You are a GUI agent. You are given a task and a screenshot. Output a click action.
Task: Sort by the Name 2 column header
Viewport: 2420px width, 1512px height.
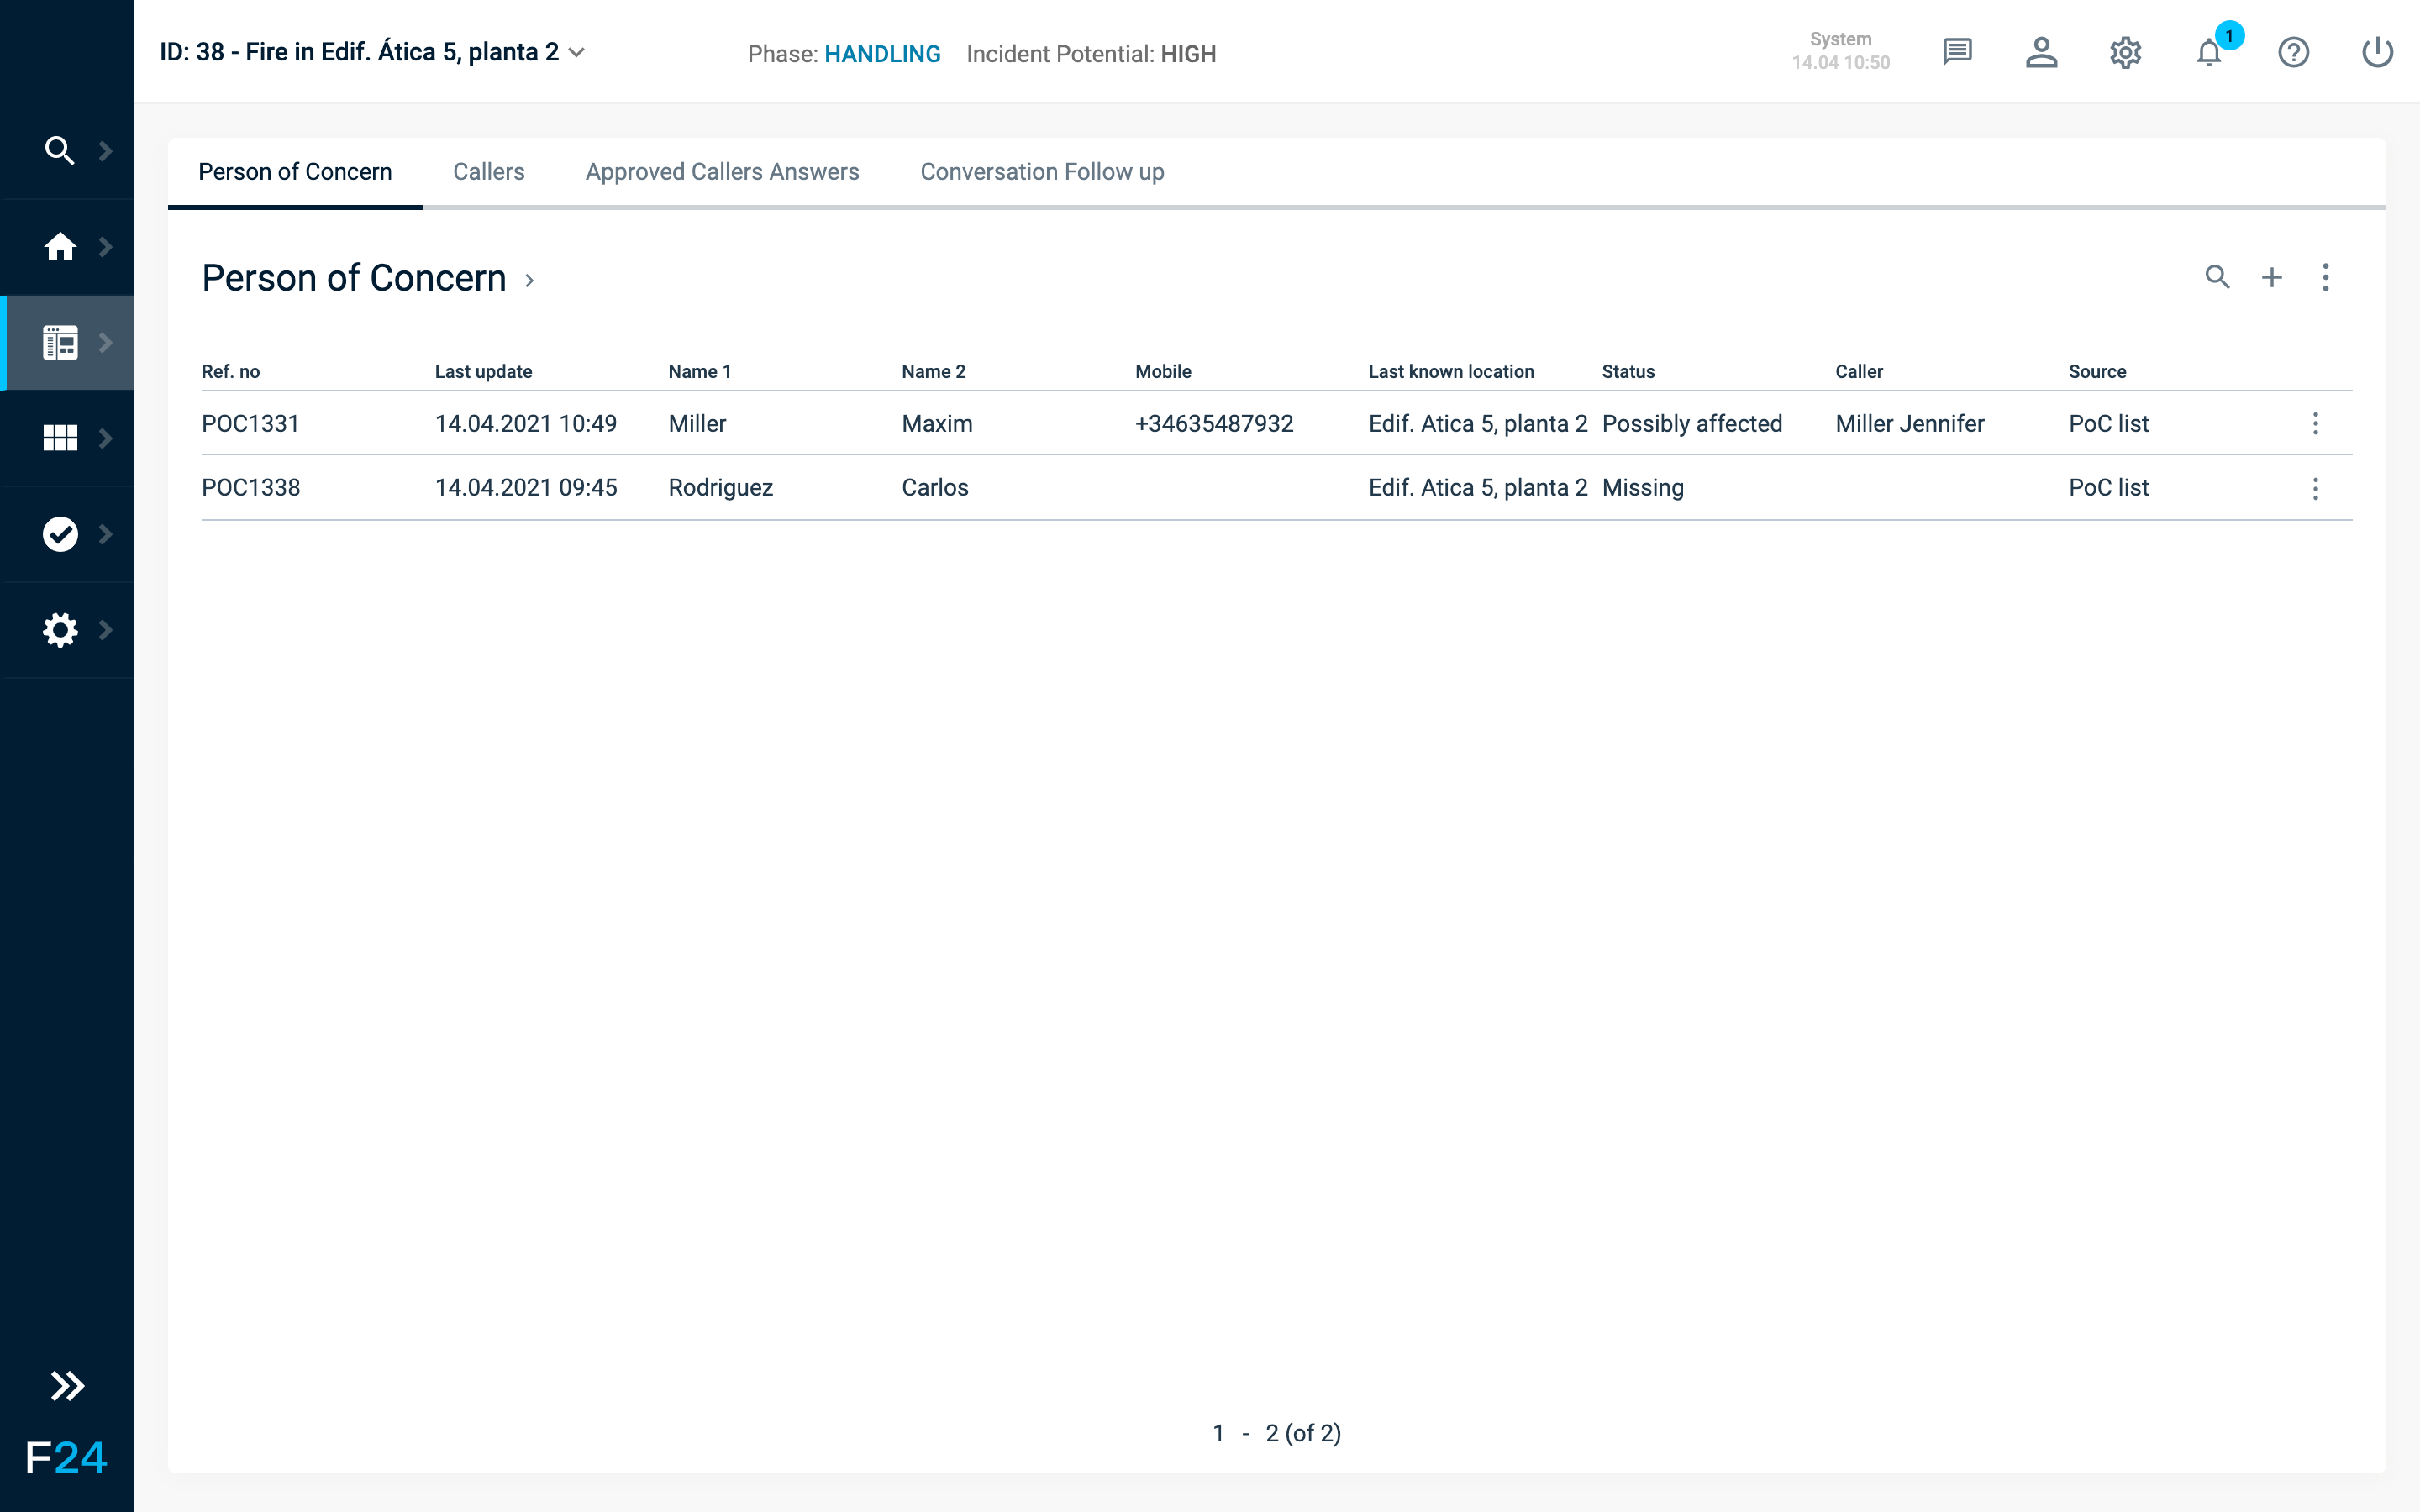934,372
